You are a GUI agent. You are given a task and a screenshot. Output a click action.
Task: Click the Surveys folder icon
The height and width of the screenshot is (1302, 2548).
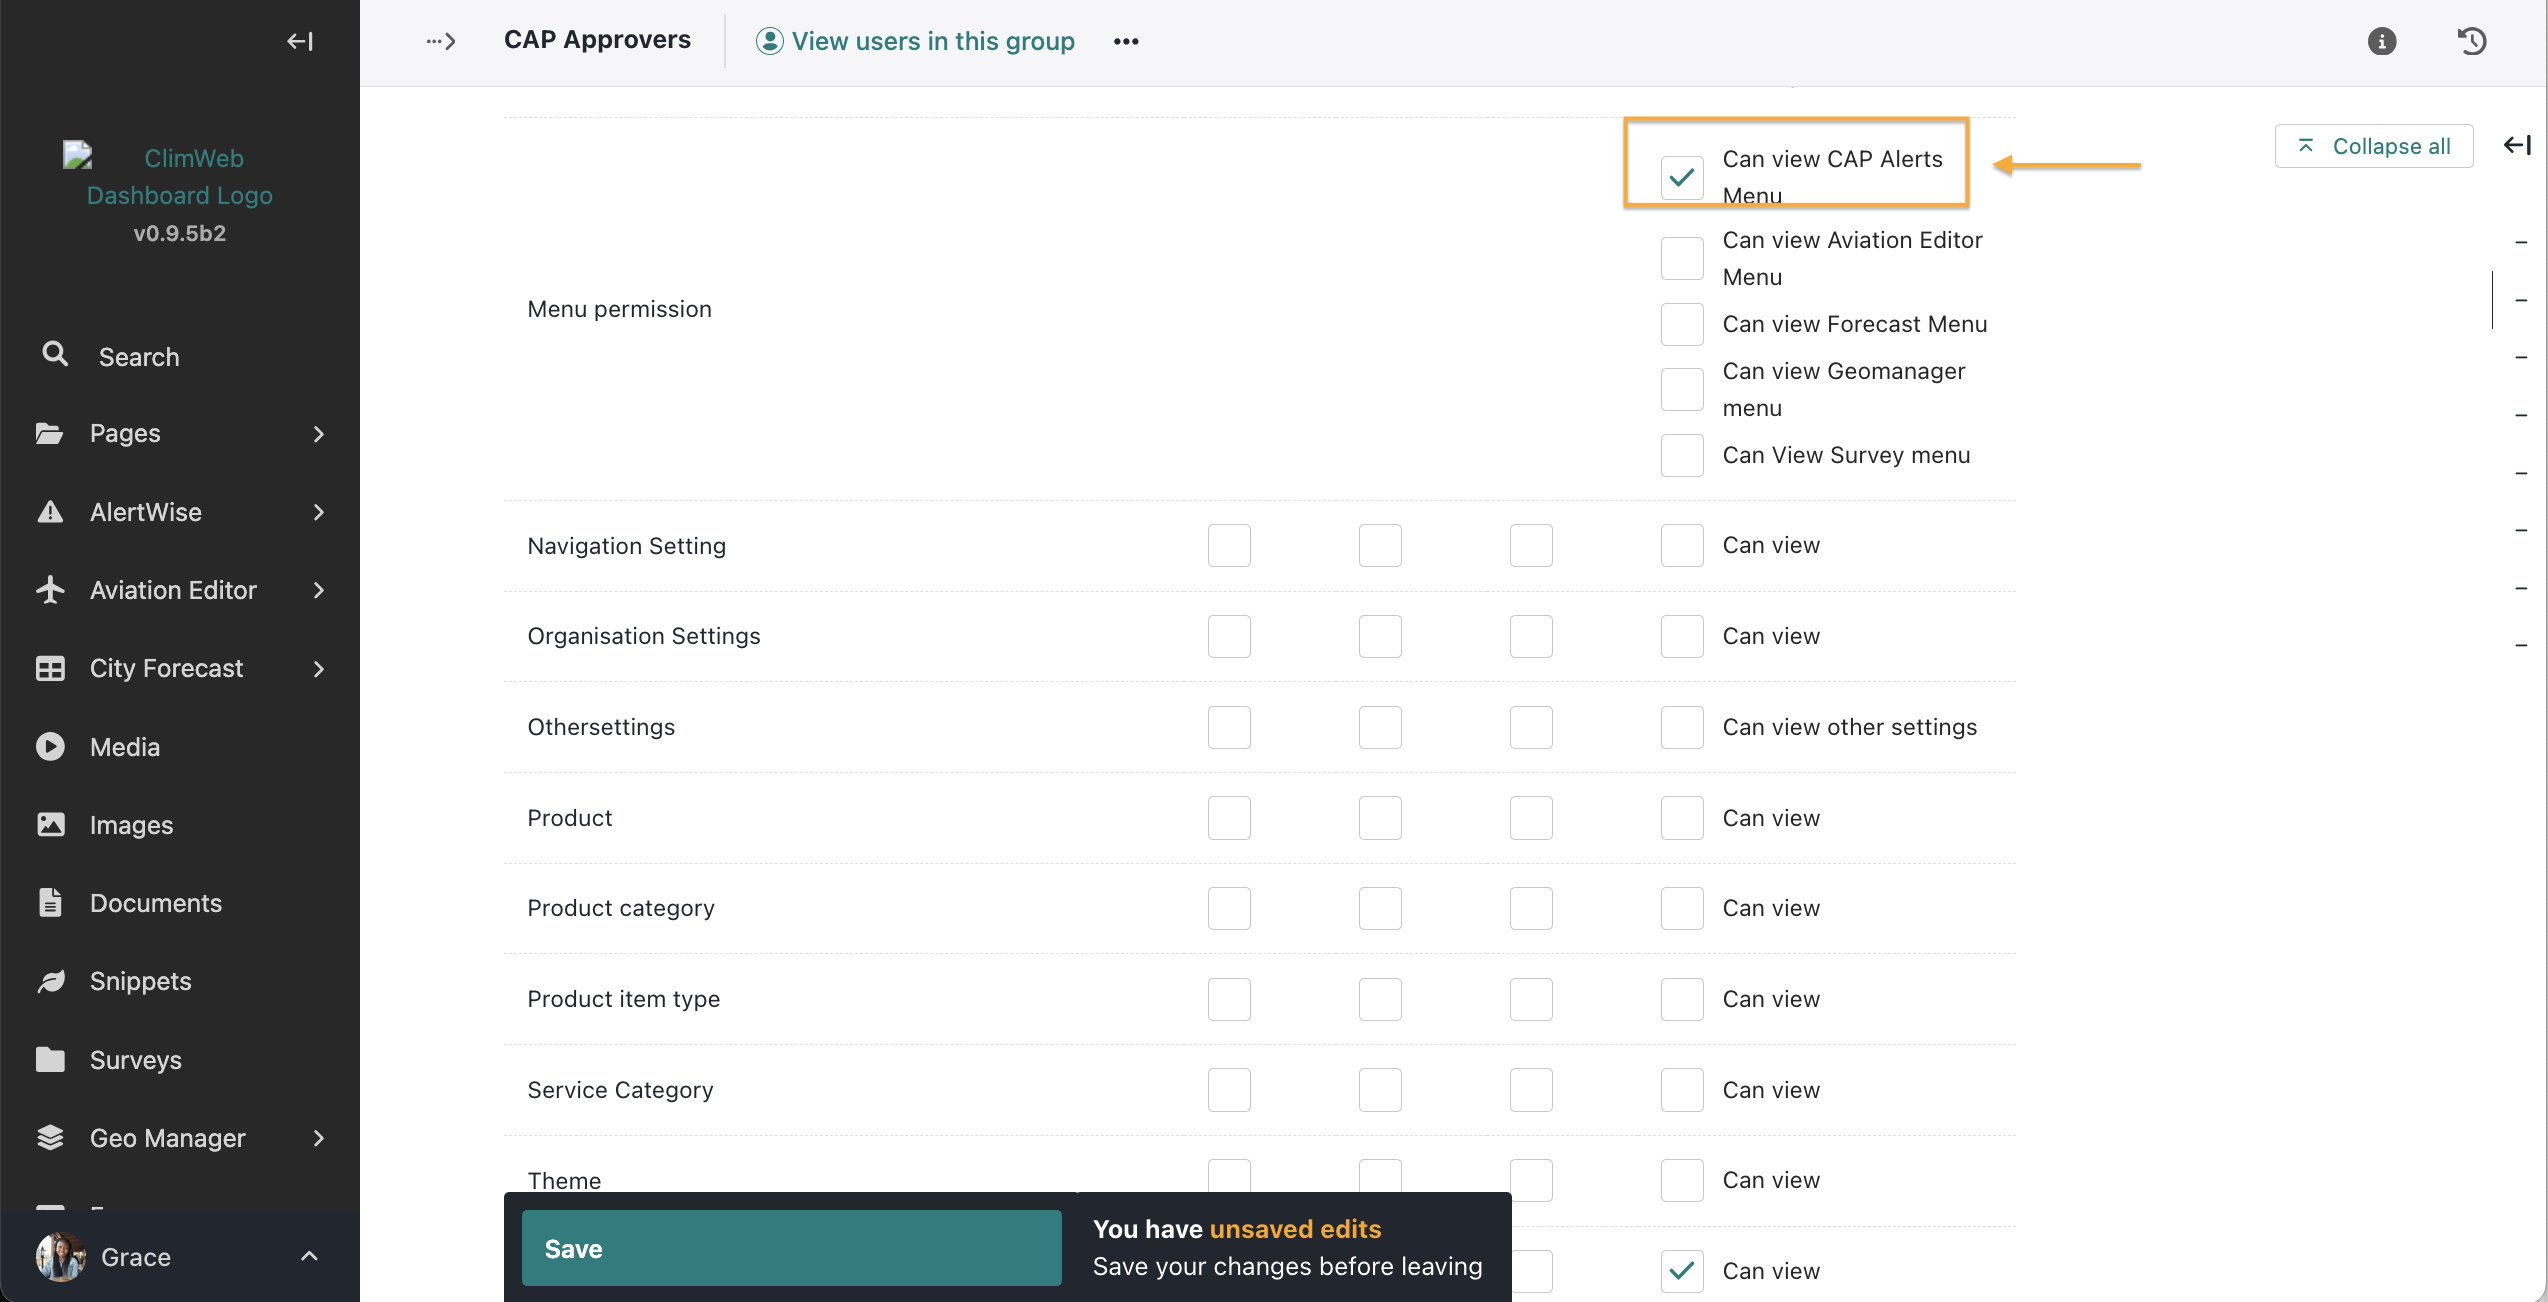(50, 1059)
